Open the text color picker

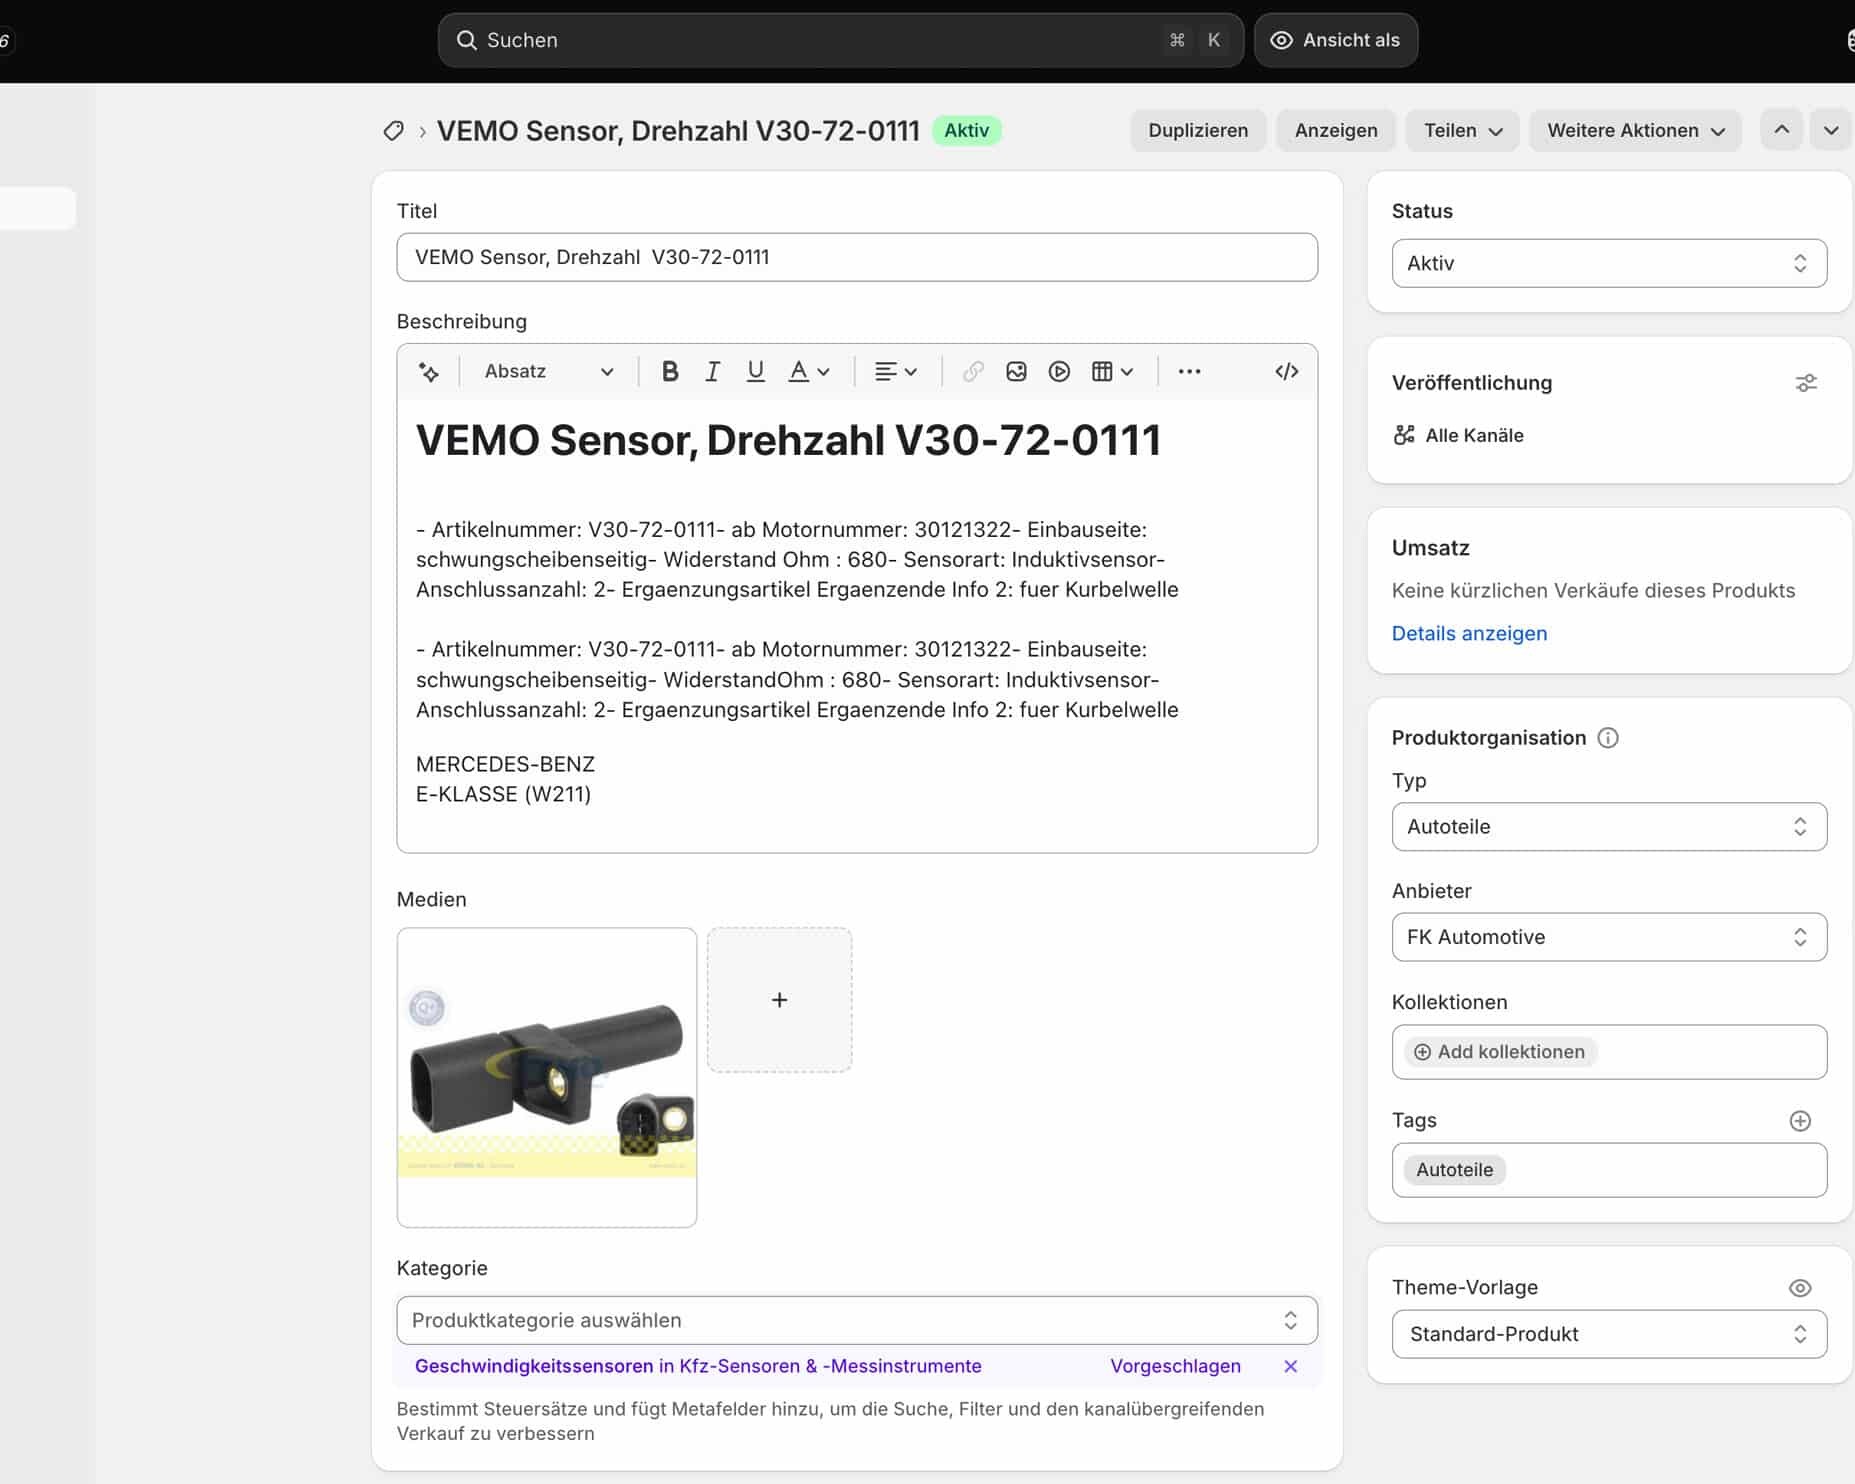tap(808, 372)
